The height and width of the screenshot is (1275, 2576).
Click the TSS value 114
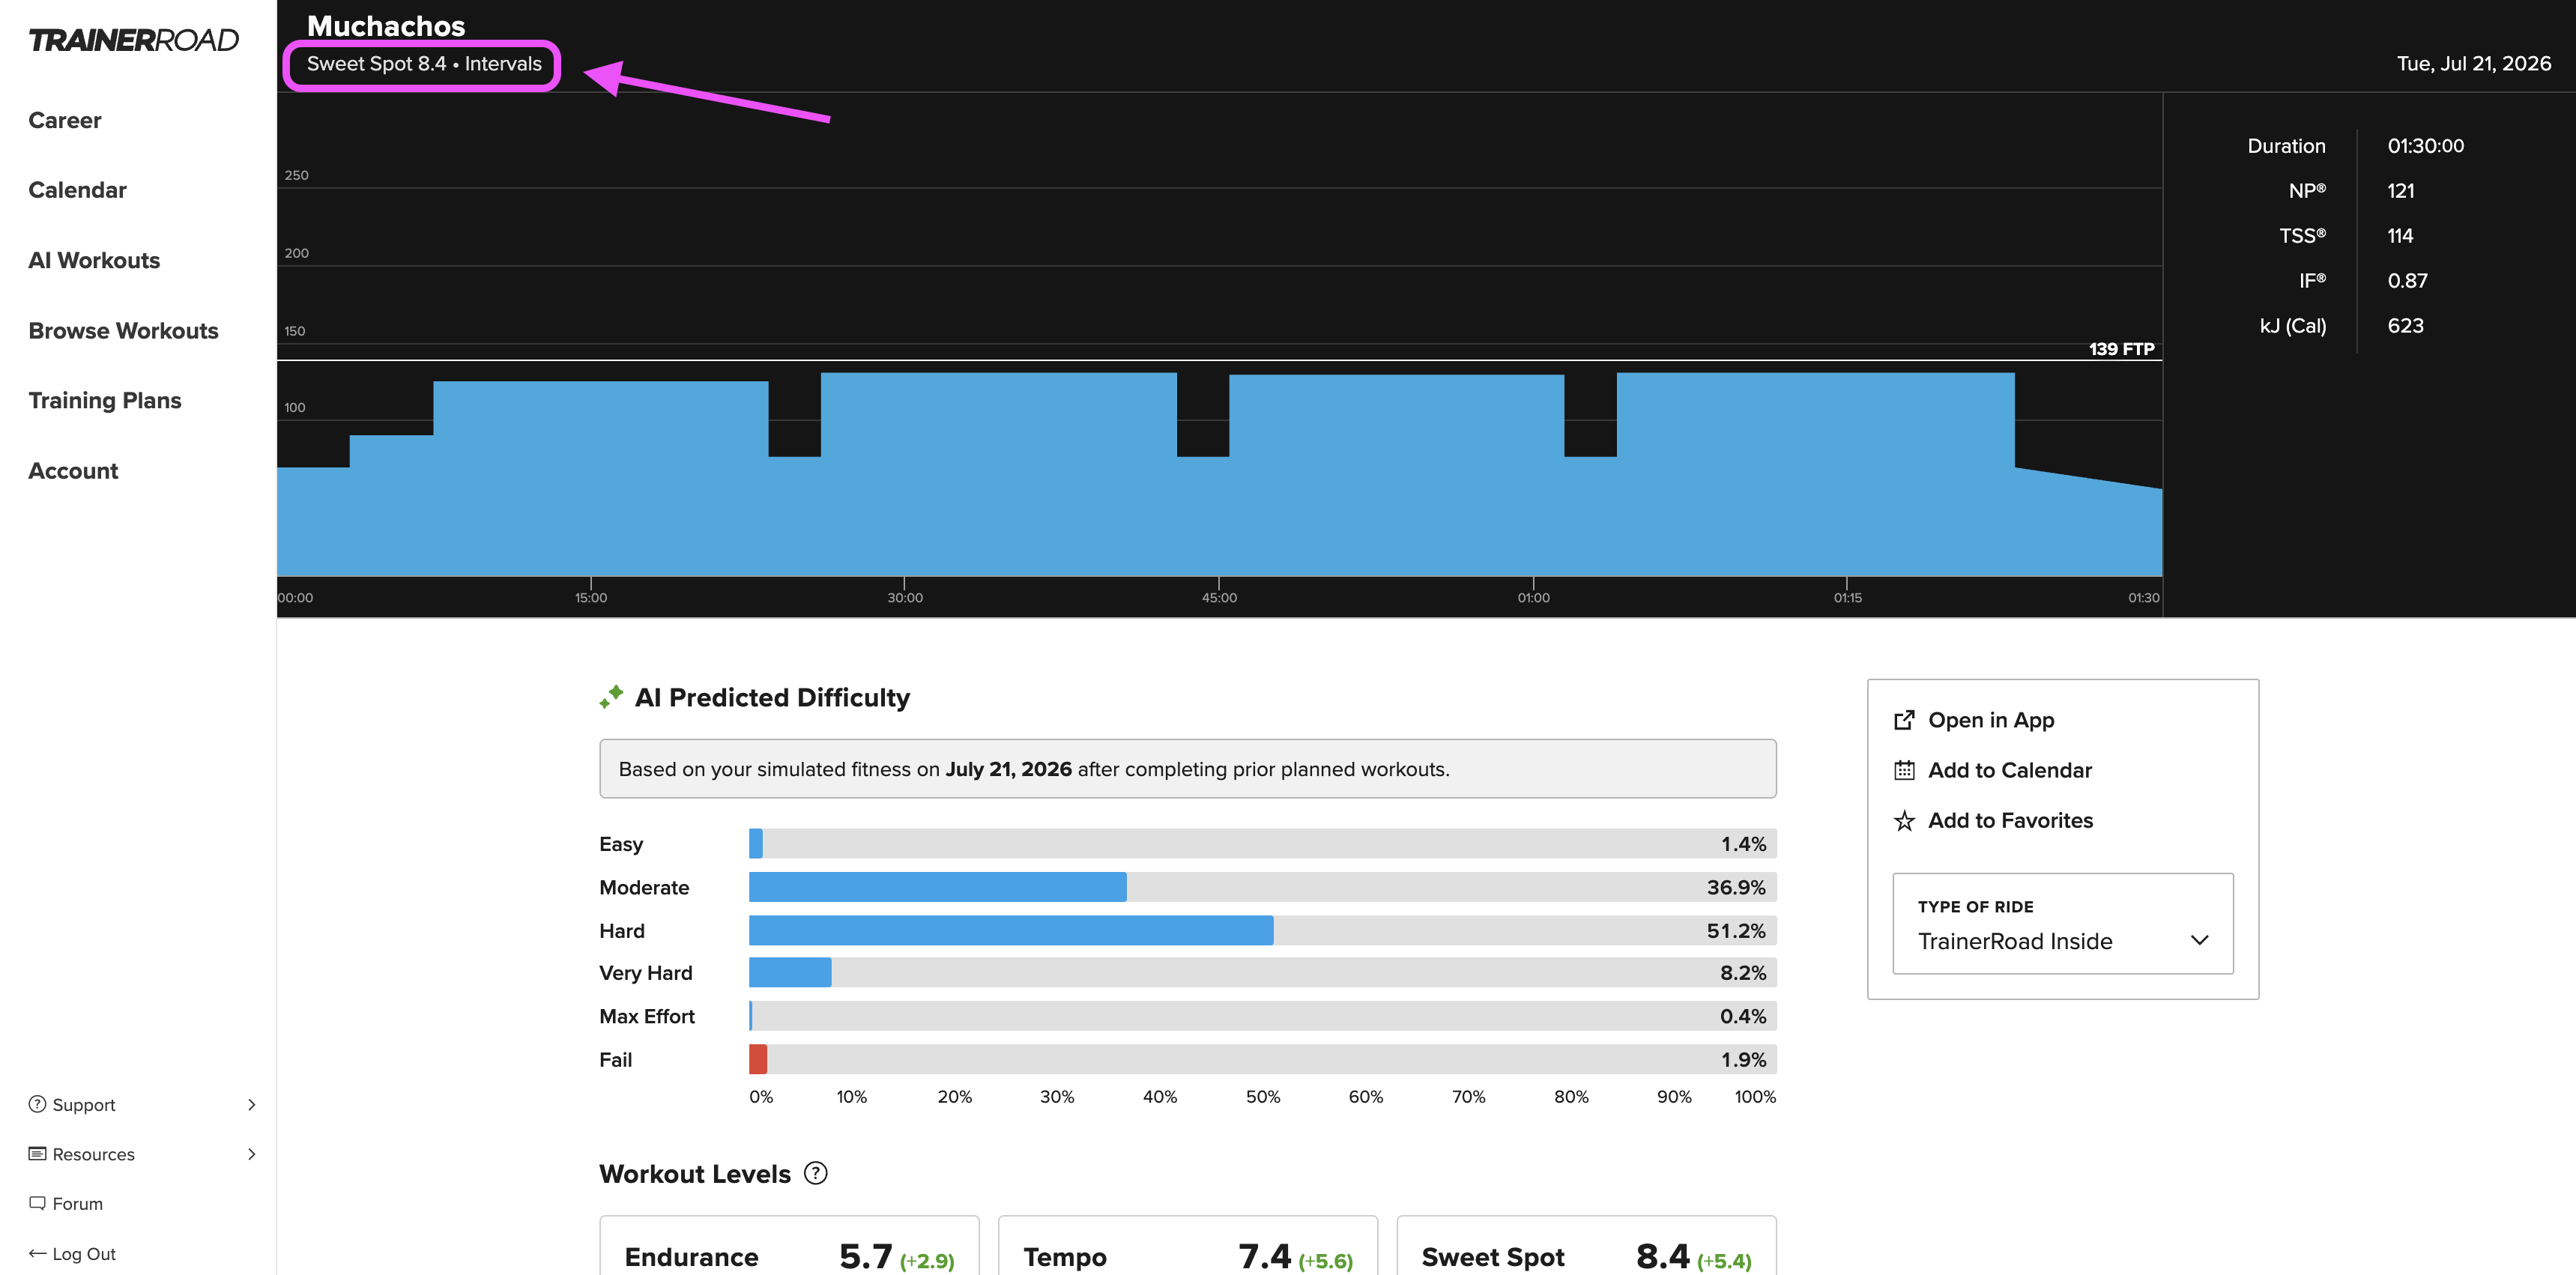[2400, 236]
